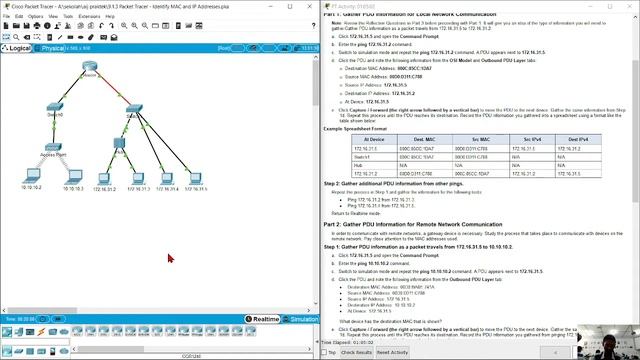Click the Print toolbar icon
640x360 pixels.
37,26
